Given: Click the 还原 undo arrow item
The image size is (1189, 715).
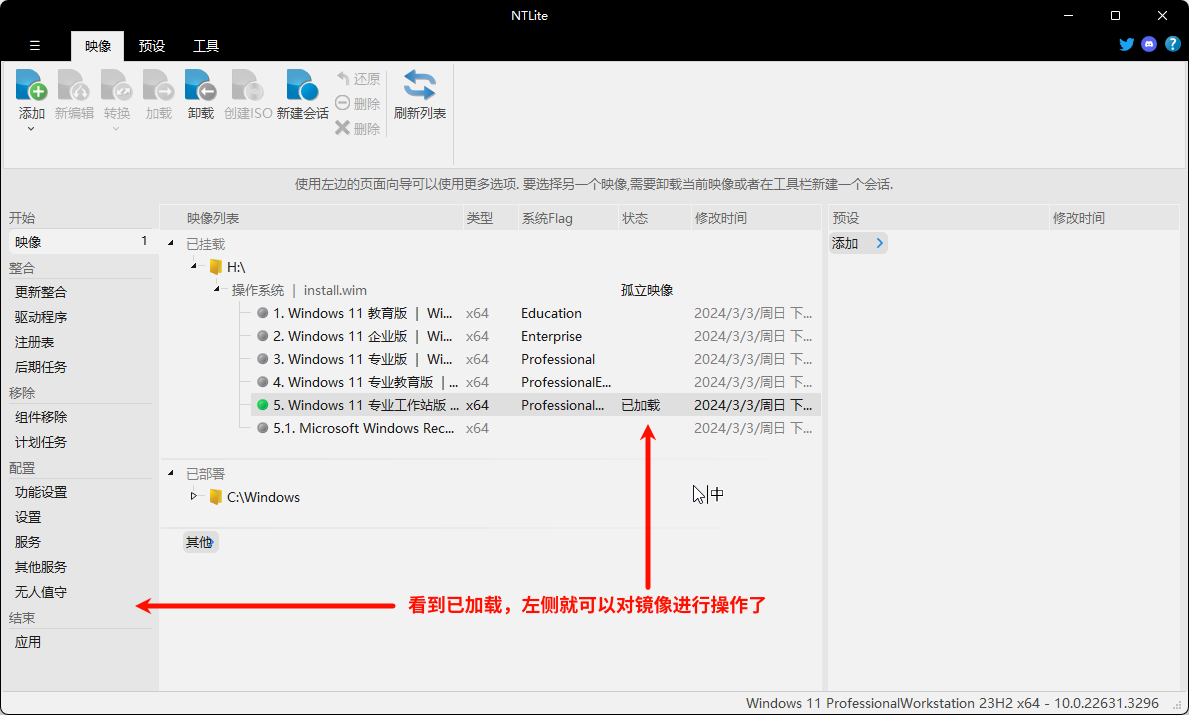Looking at the screenshot, I should [358, 78].
